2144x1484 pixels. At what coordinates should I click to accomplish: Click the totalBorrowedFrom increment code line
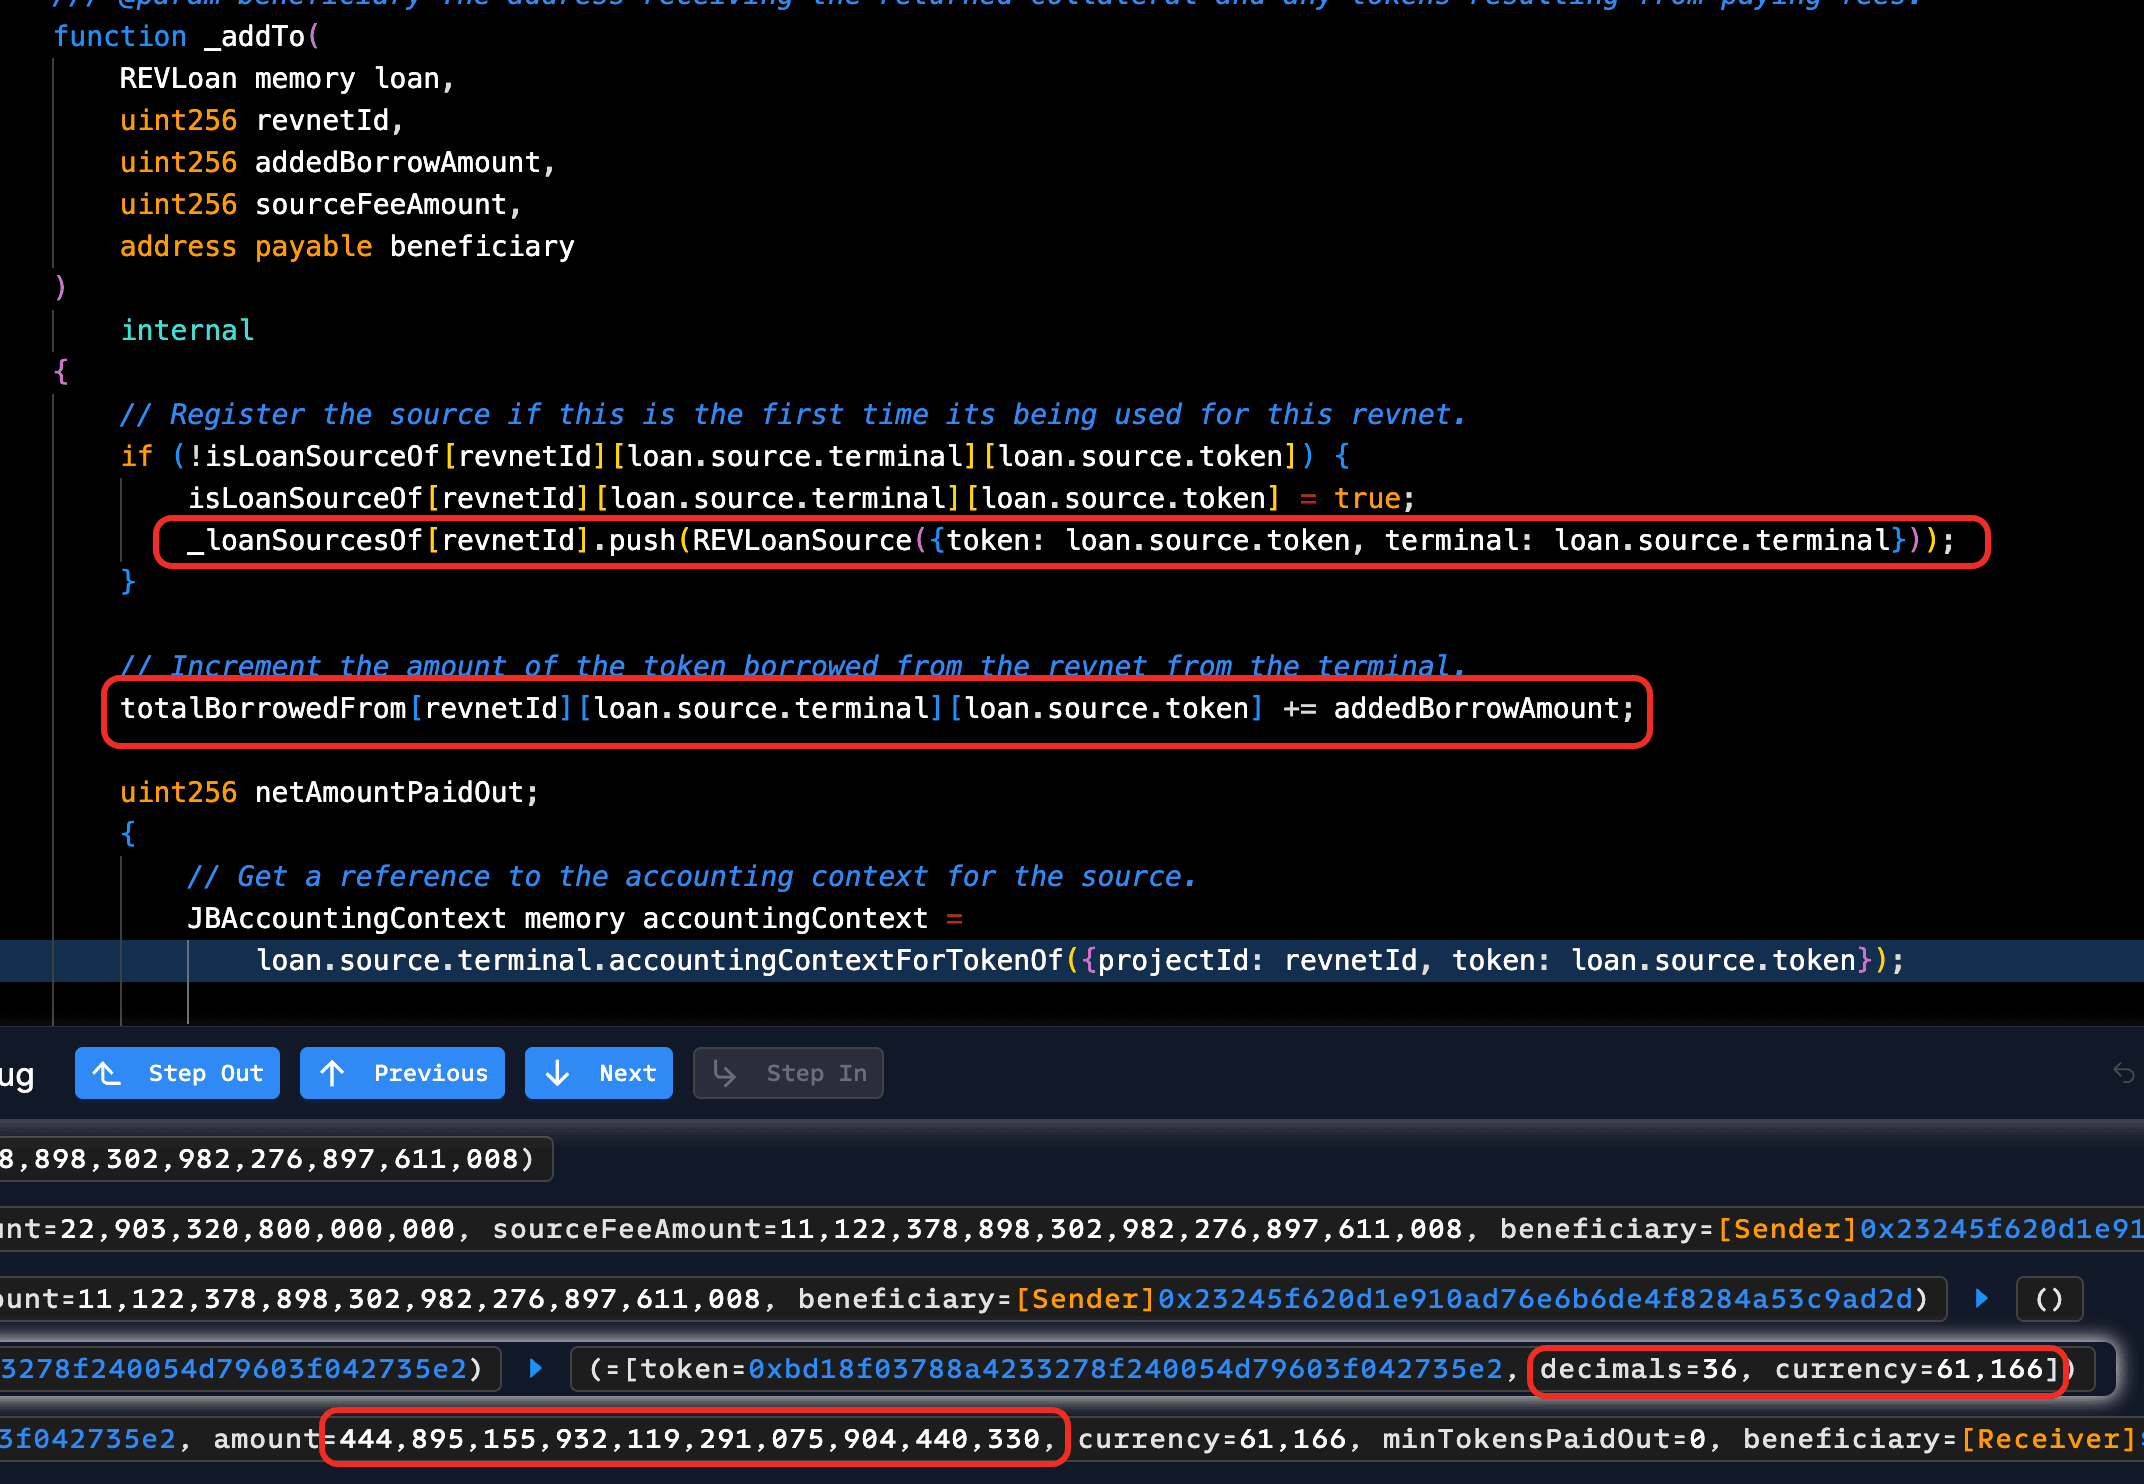click(x=876, y=708)
